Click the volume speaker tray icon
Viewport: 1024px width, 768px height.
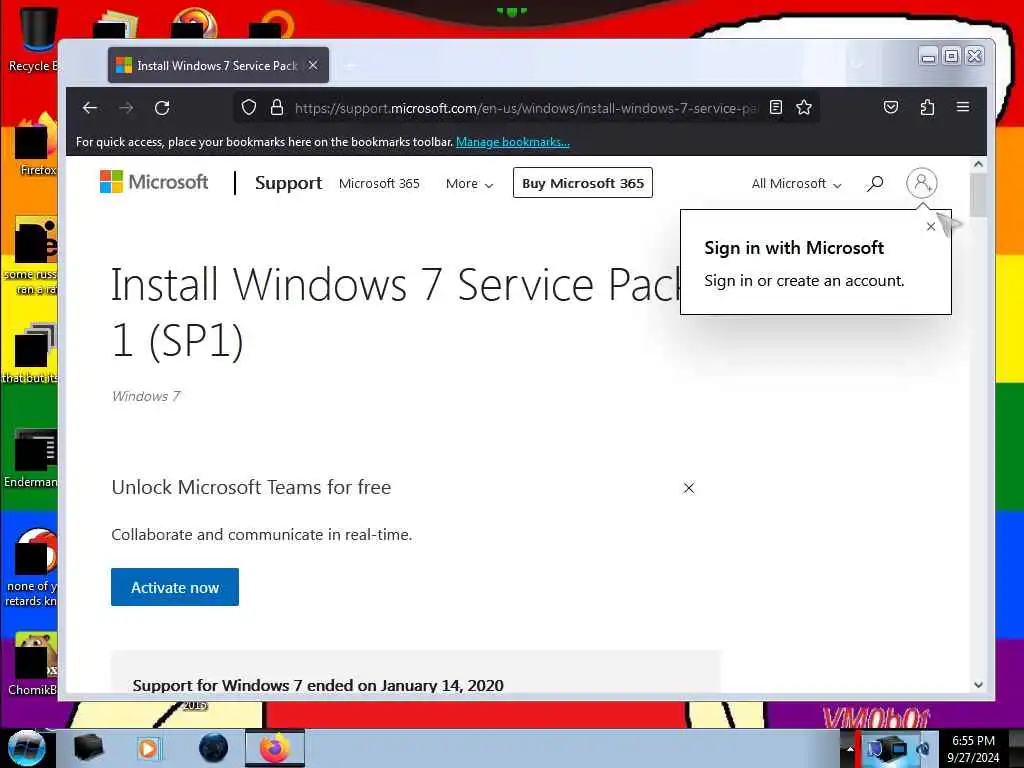pos(923,749)
